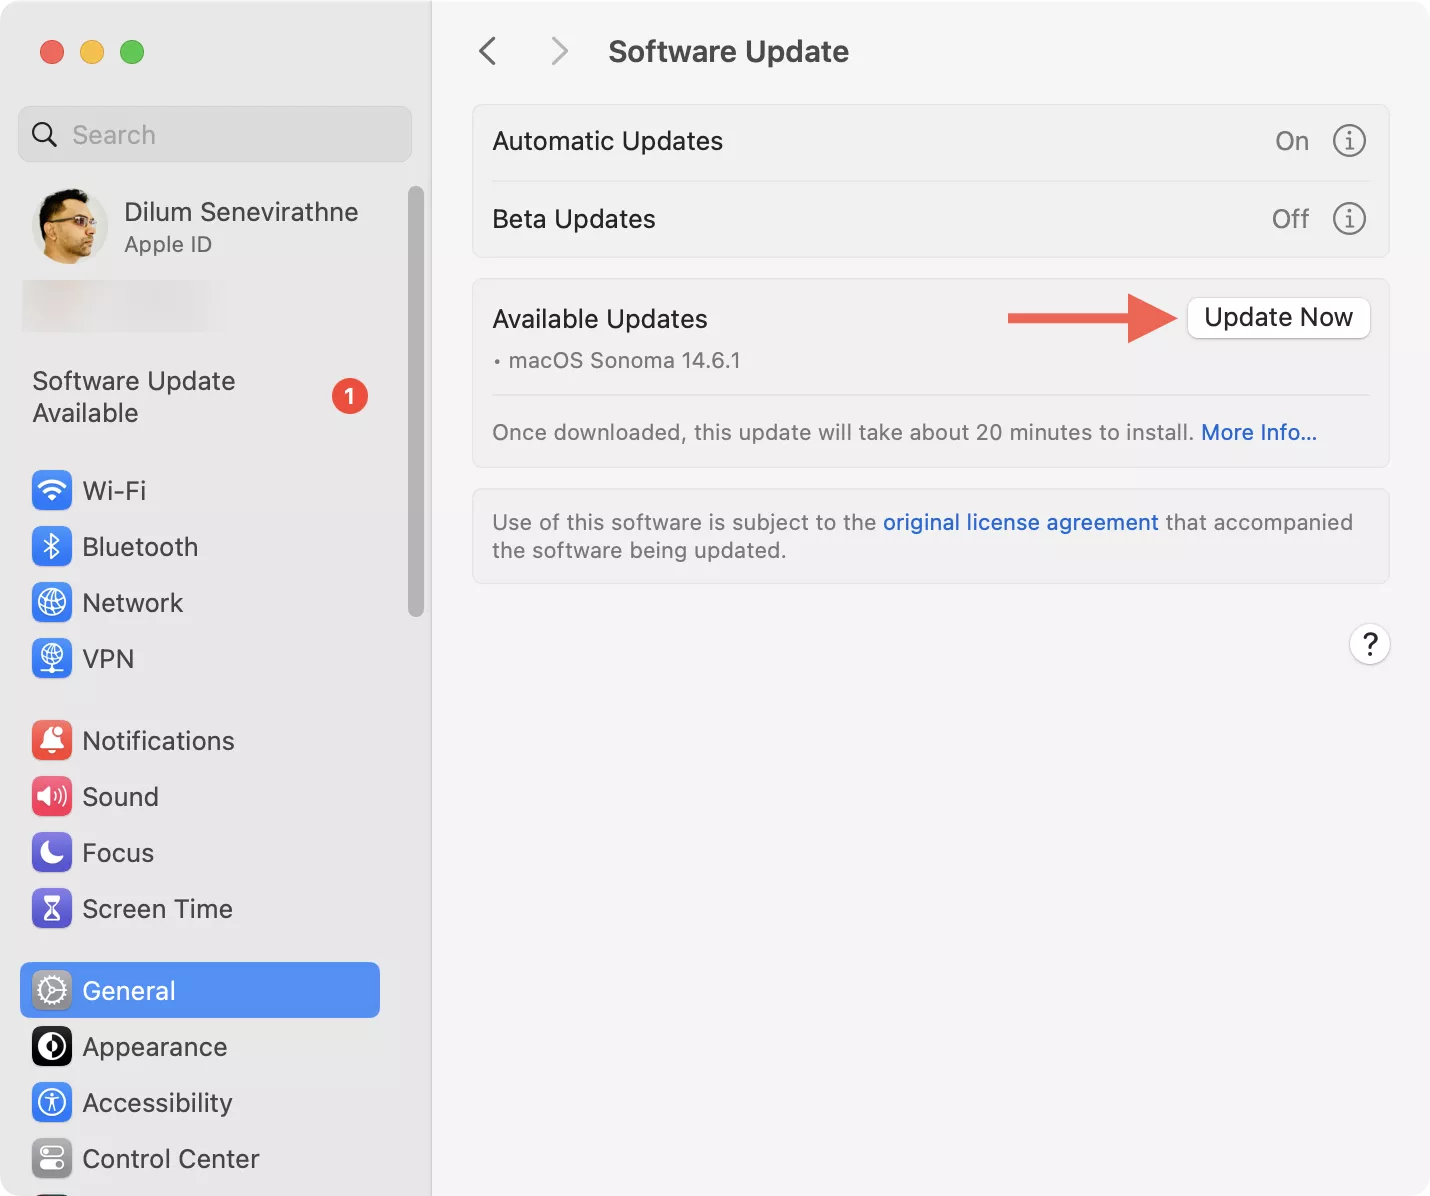Click Dilum Senevirathne profile picture
The height and width of the screenshot is (1196, 1430).
pos(70,226)
